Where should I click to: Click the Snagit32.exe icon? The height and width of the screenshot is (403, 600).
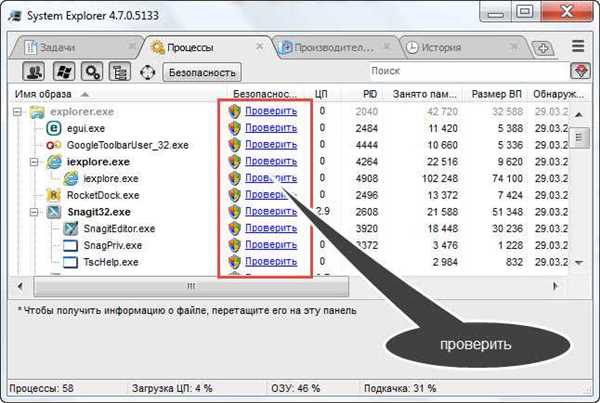54,212
